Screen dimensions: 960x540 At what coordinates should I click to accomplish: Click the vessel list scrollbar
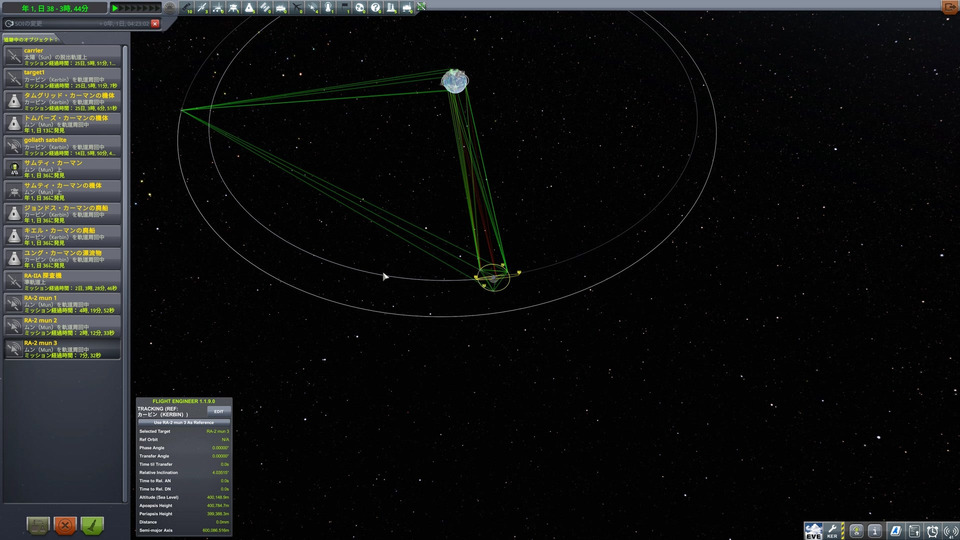(126, 272)
